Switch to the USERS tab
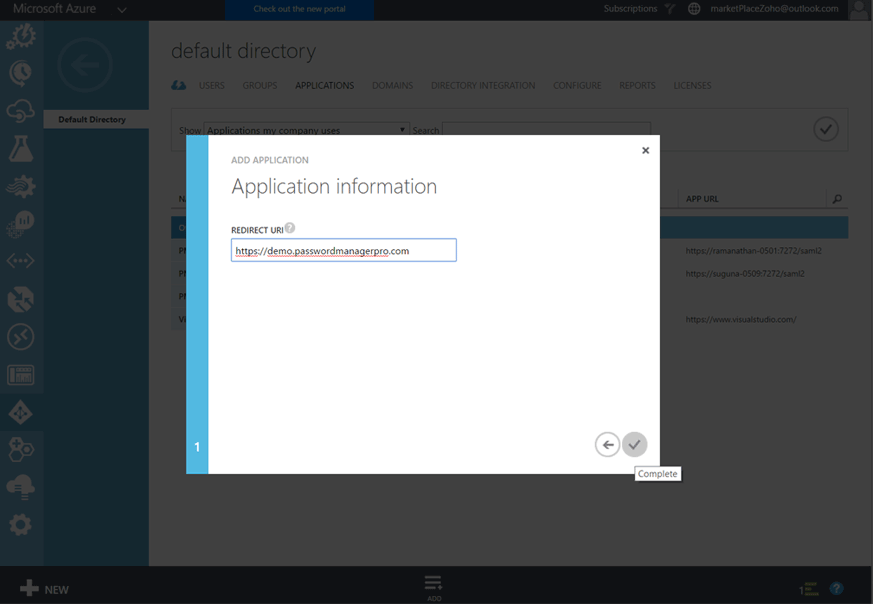873x604 pixels. 212,85
